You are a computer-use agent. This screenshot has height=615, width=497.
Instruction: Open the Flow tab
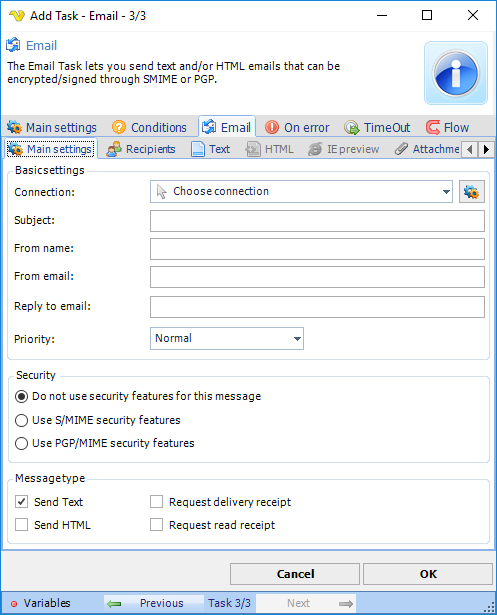pyautogui.click(x=448, y=127)
